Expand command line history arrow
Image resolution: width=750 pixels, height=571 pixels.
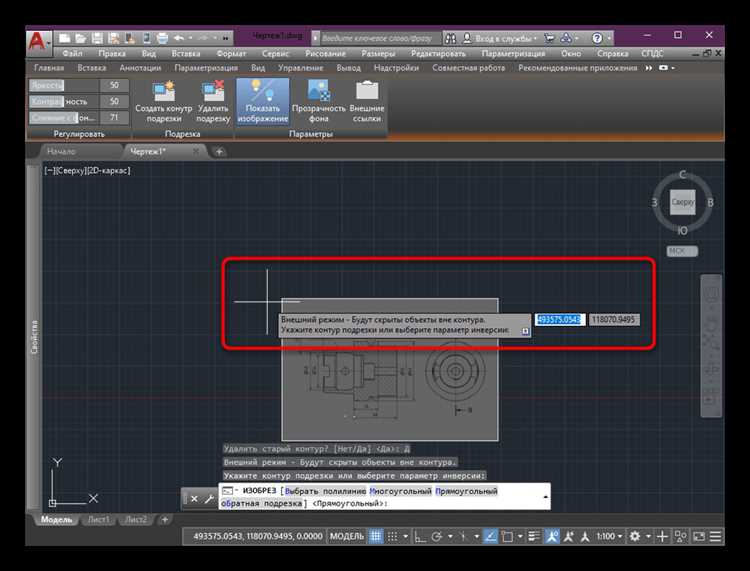coord(545,497)
